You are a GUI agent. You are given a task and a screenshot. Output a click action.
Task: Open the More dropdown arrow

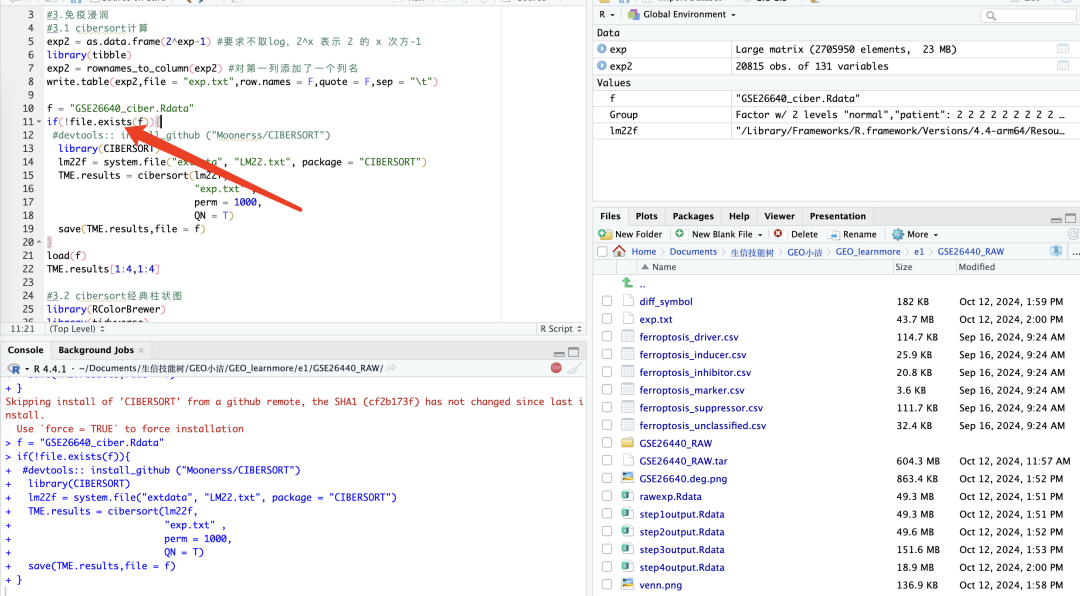tap(935, 235)
